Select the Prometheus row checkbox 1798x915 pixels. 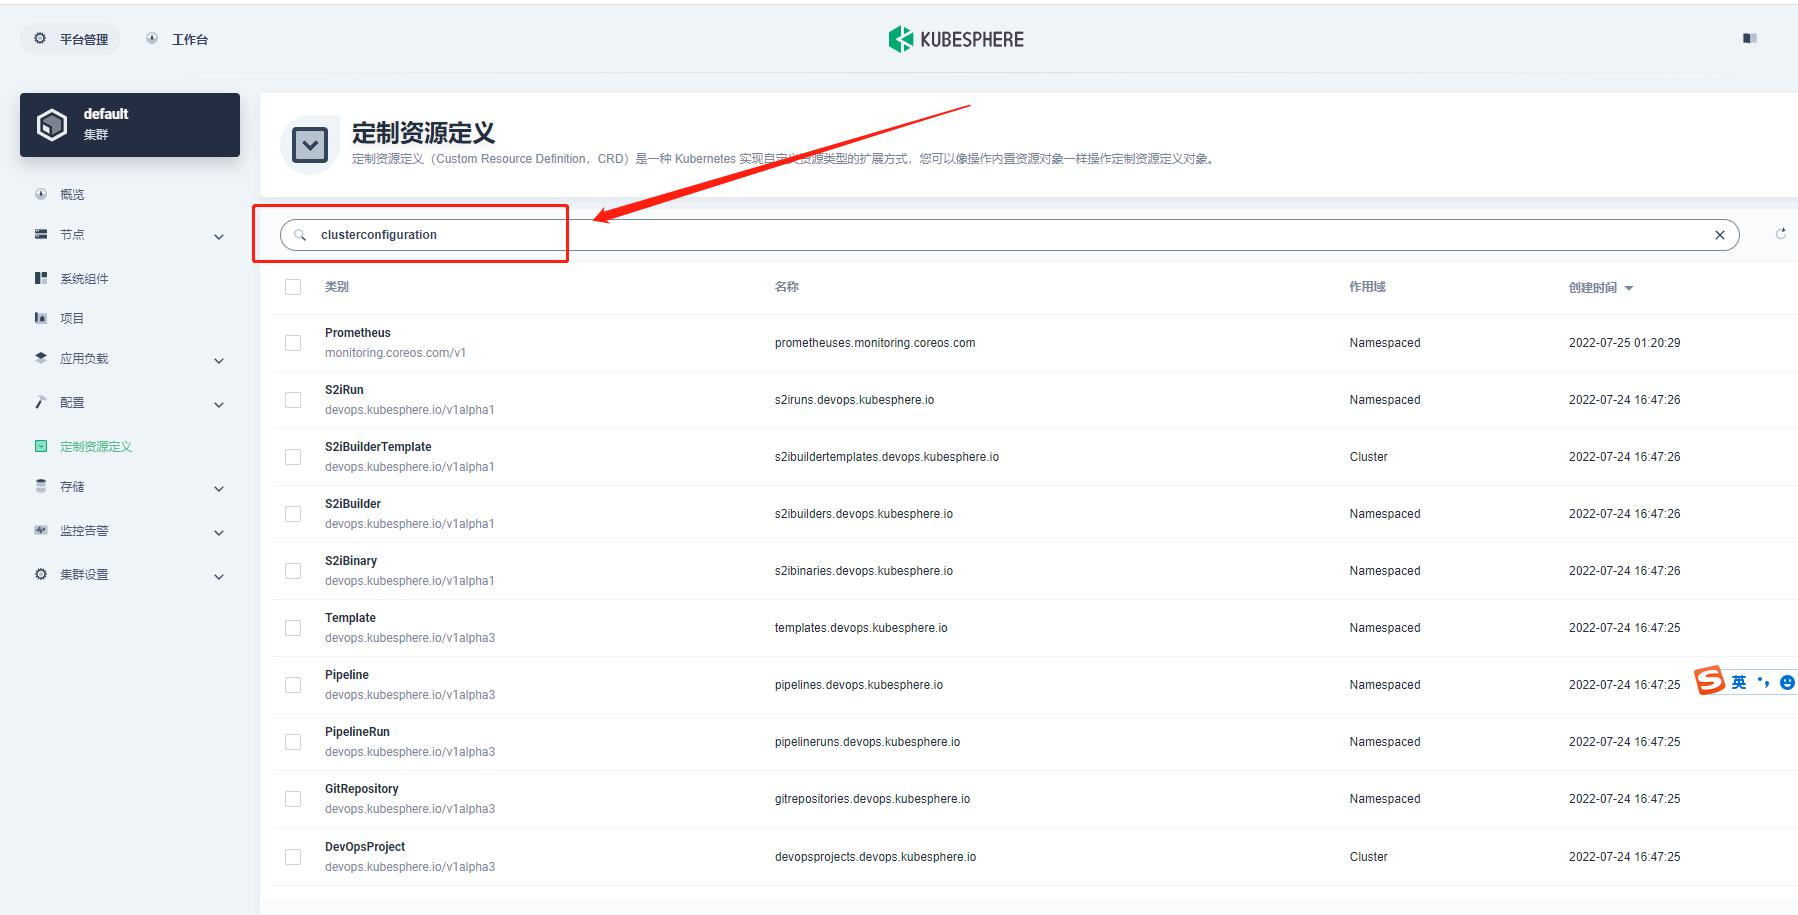[x=293, y=343]
